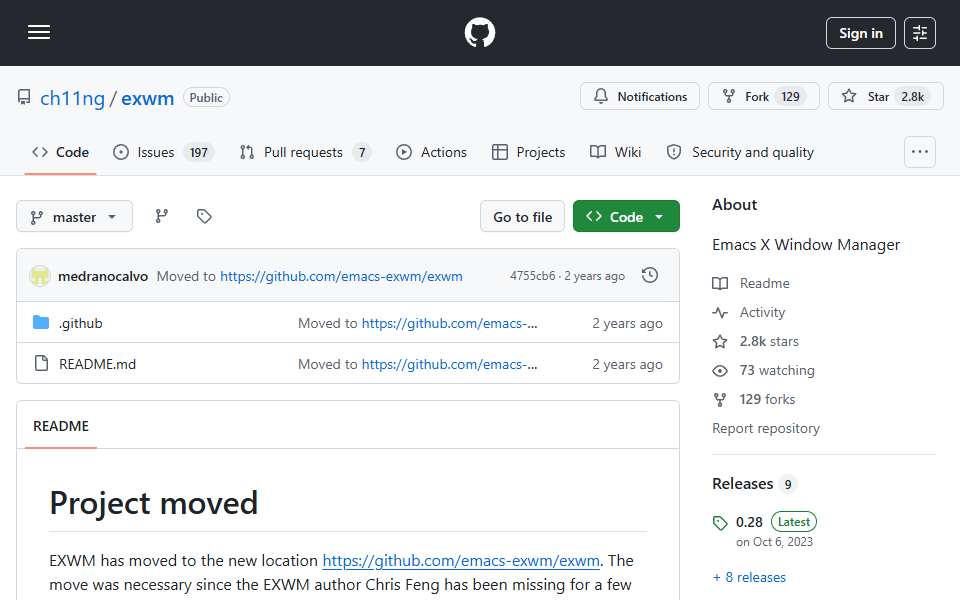Switch to the Code tab
Image resolution: width=960 pixels, height=600 pixels.
pos(60,152)
